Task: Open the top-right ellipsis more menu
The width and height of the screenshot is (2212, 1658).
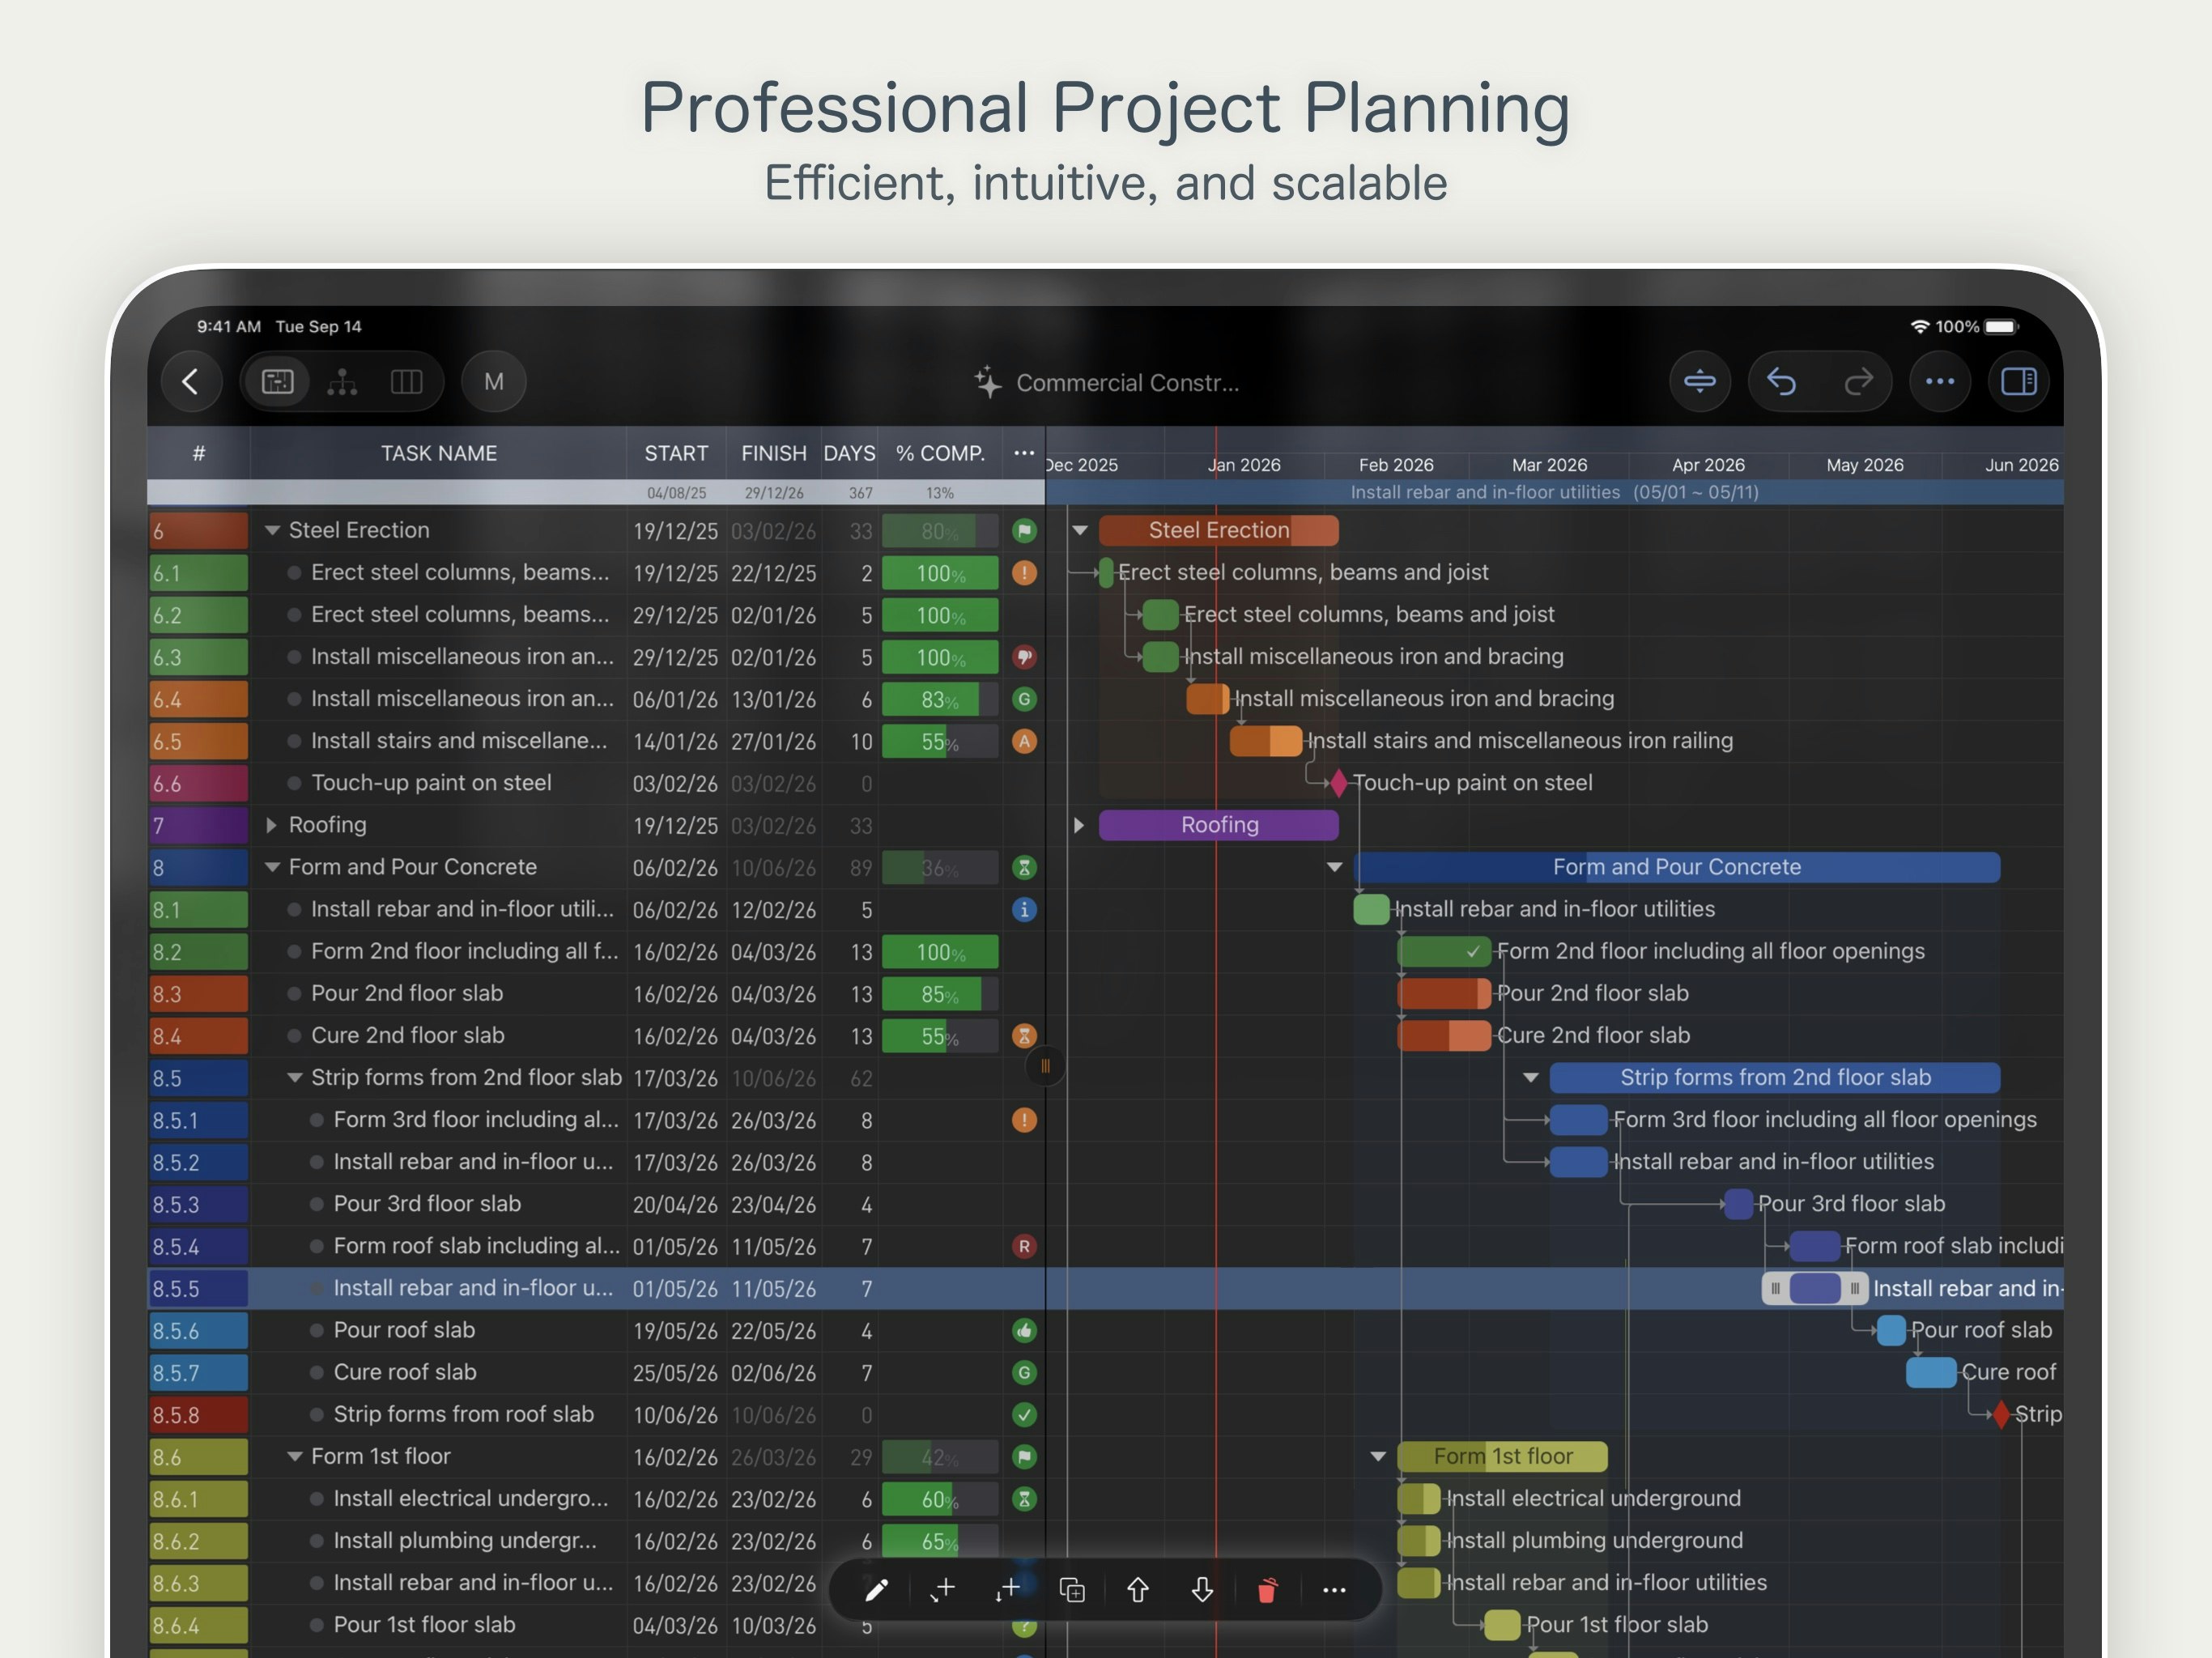Action: 1939,382
